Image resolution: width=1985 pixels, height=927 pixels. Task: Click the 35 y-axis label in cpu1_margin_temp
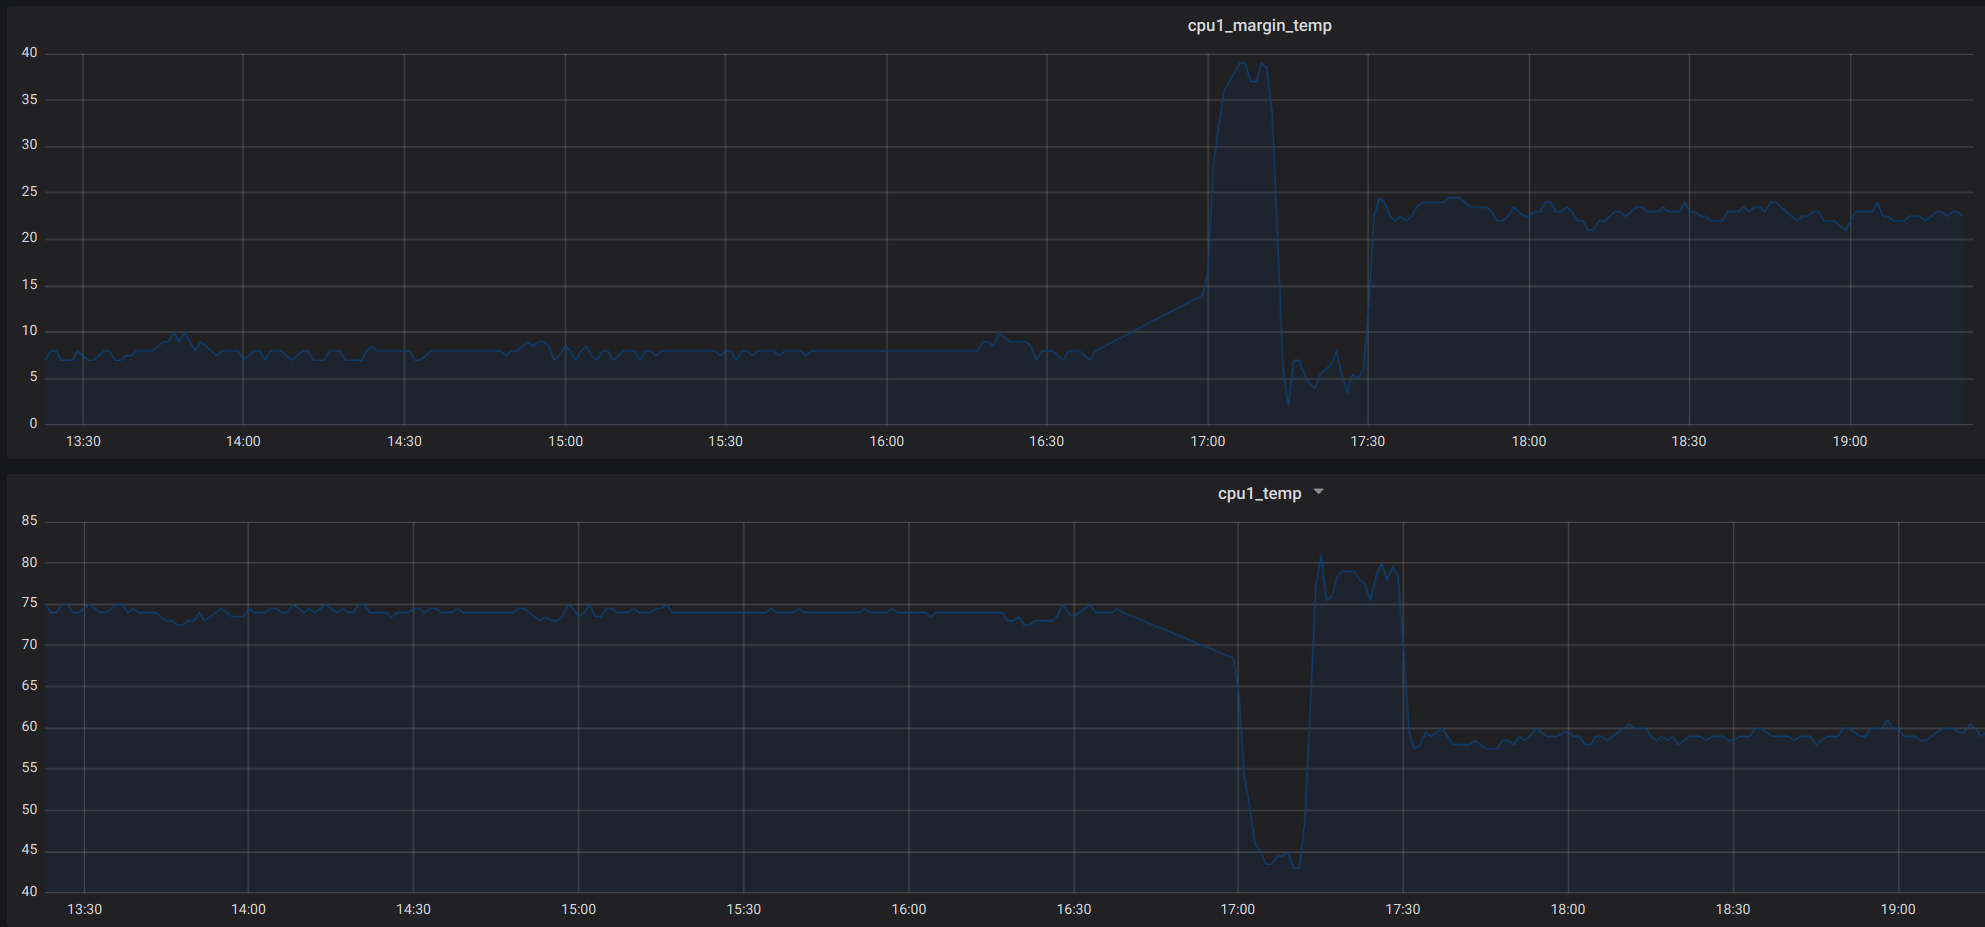(29, 99)
